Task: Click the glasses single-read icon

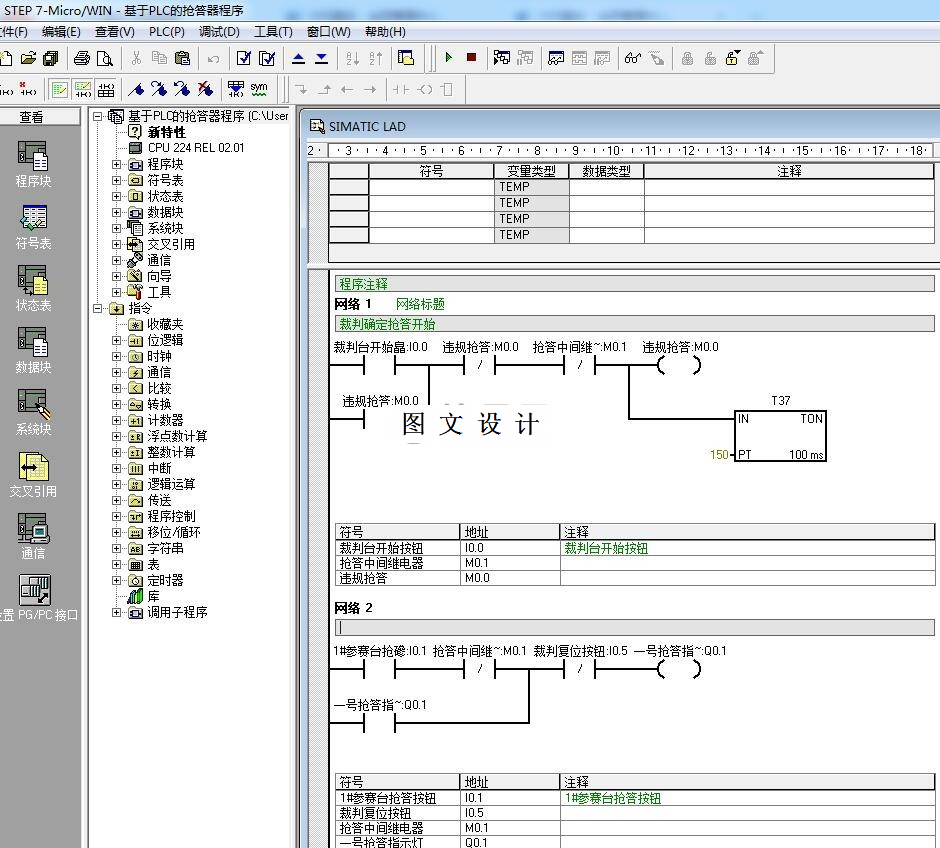Action: [x=633, y=58]
